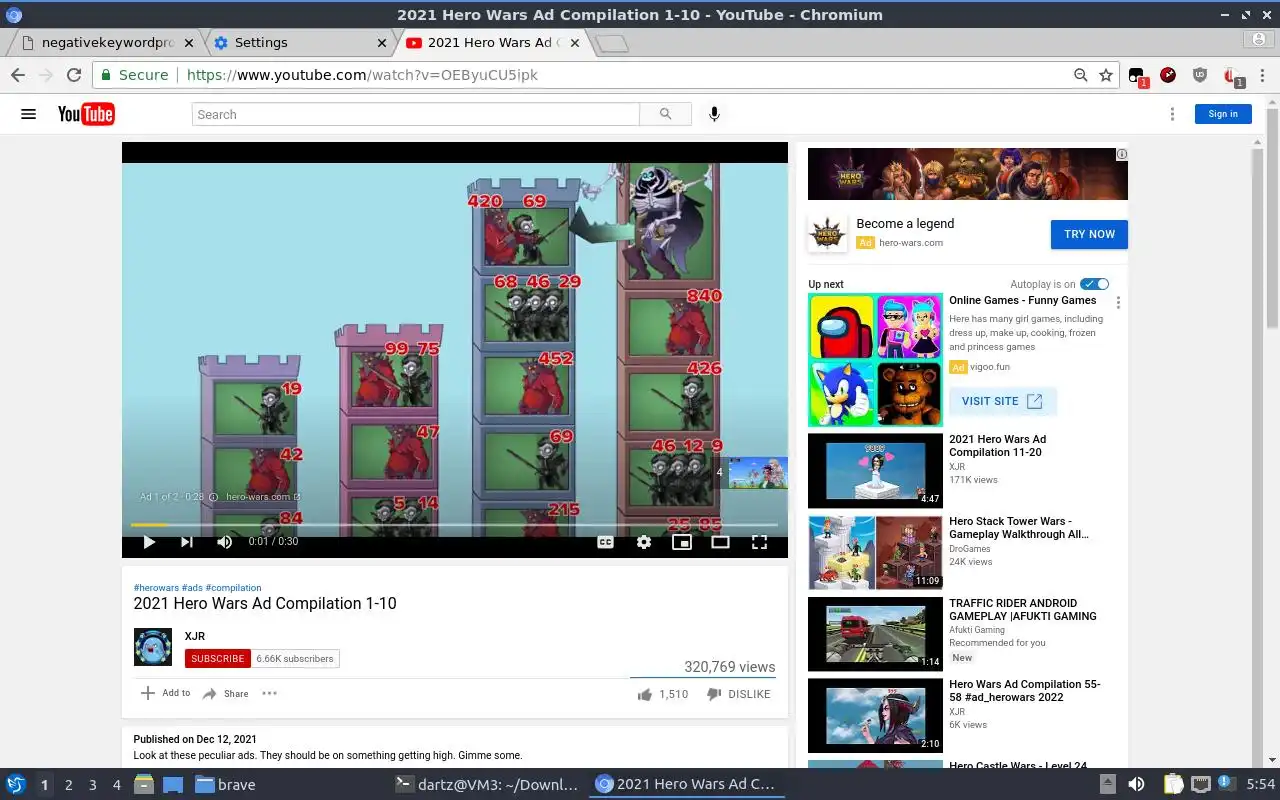
Task: Open the YouTube hamburger guide menu
Action: click(28, 114)
